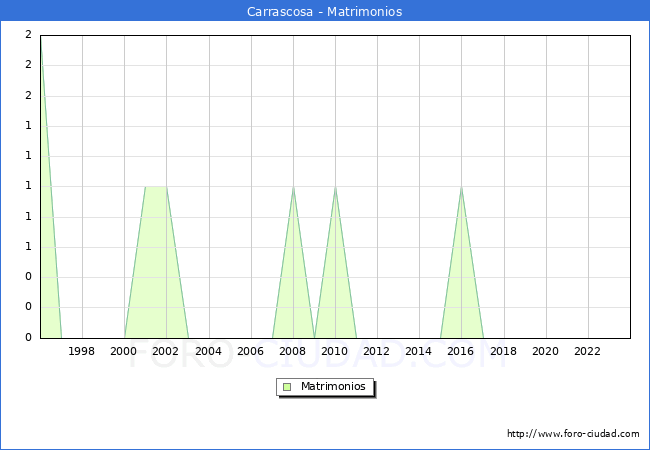Click the 2010 data peak
This screenshot has height=450, width=650.
click(335, 188)
